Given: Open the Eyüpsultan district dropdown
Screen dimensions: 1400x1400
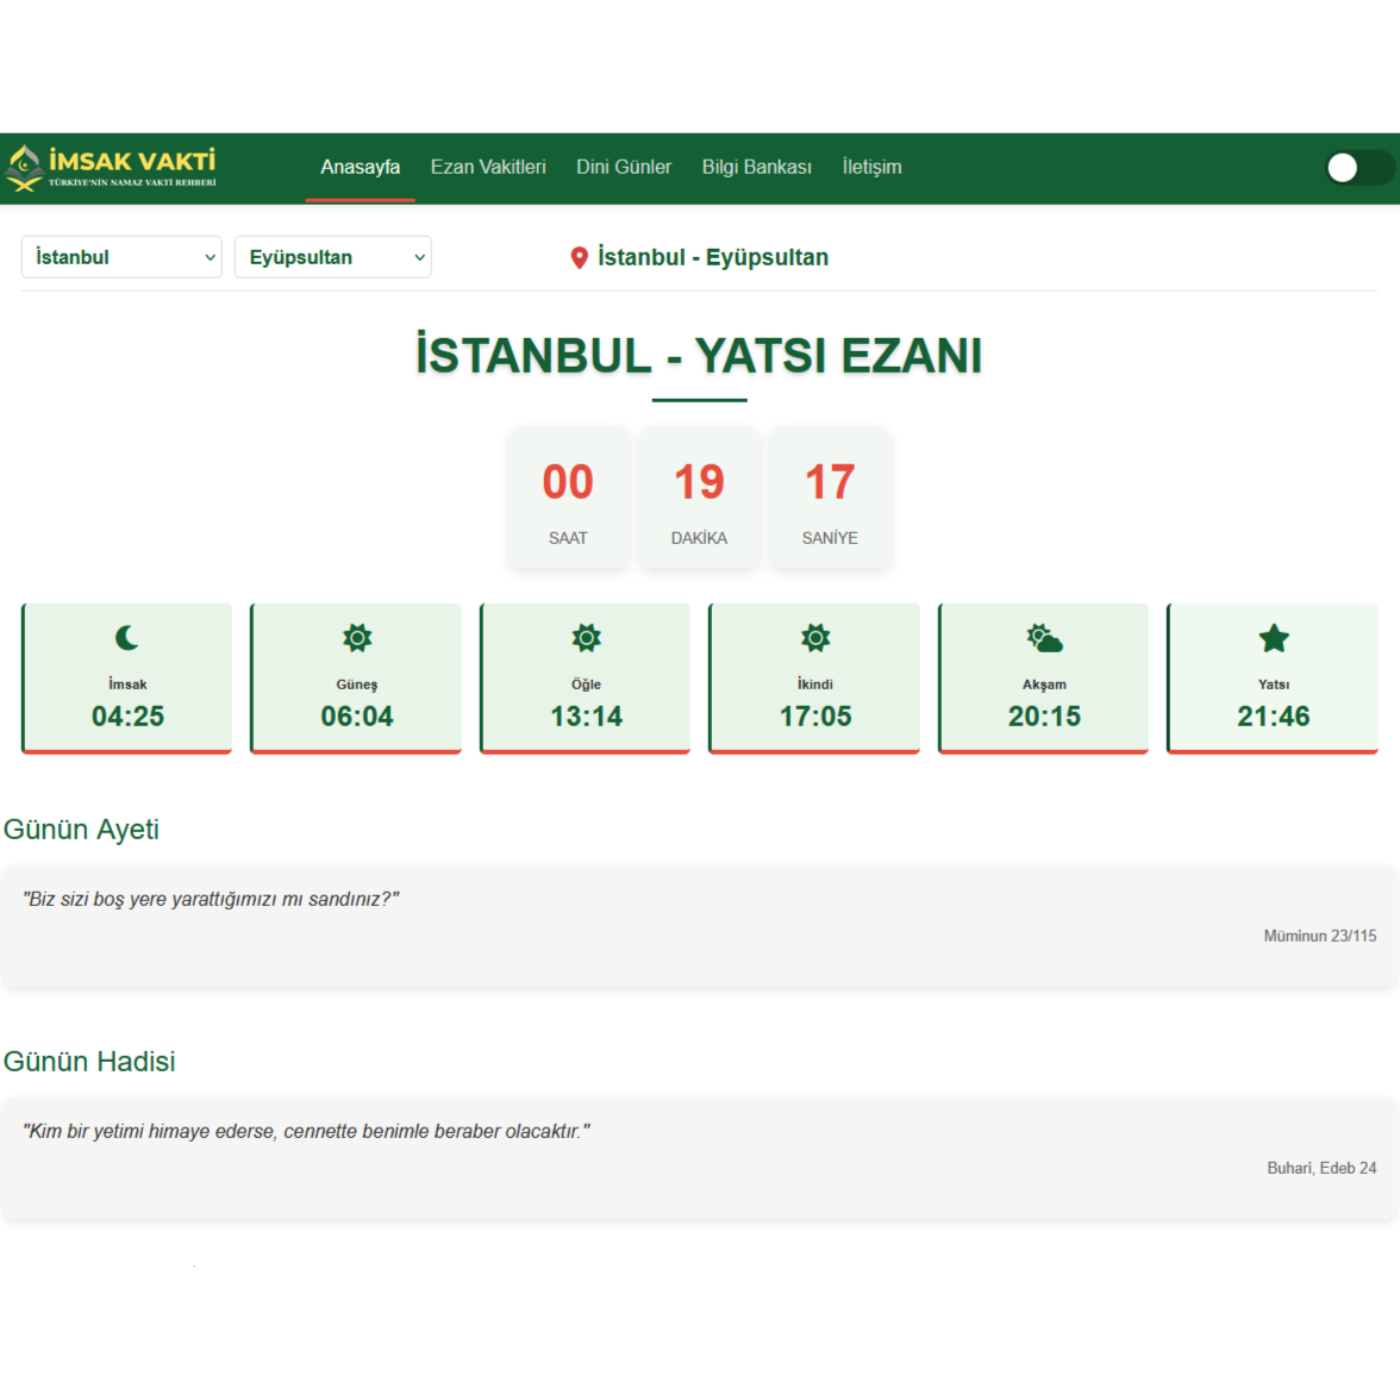Looking at the screenshot, I should 333,257.
